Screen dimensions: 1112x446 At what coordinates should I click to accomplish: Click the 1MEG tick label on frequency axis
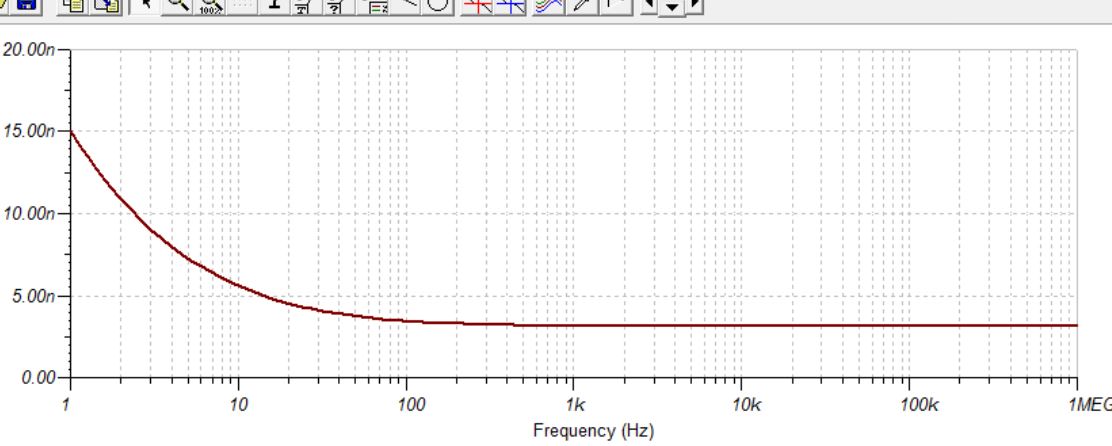1091,405
